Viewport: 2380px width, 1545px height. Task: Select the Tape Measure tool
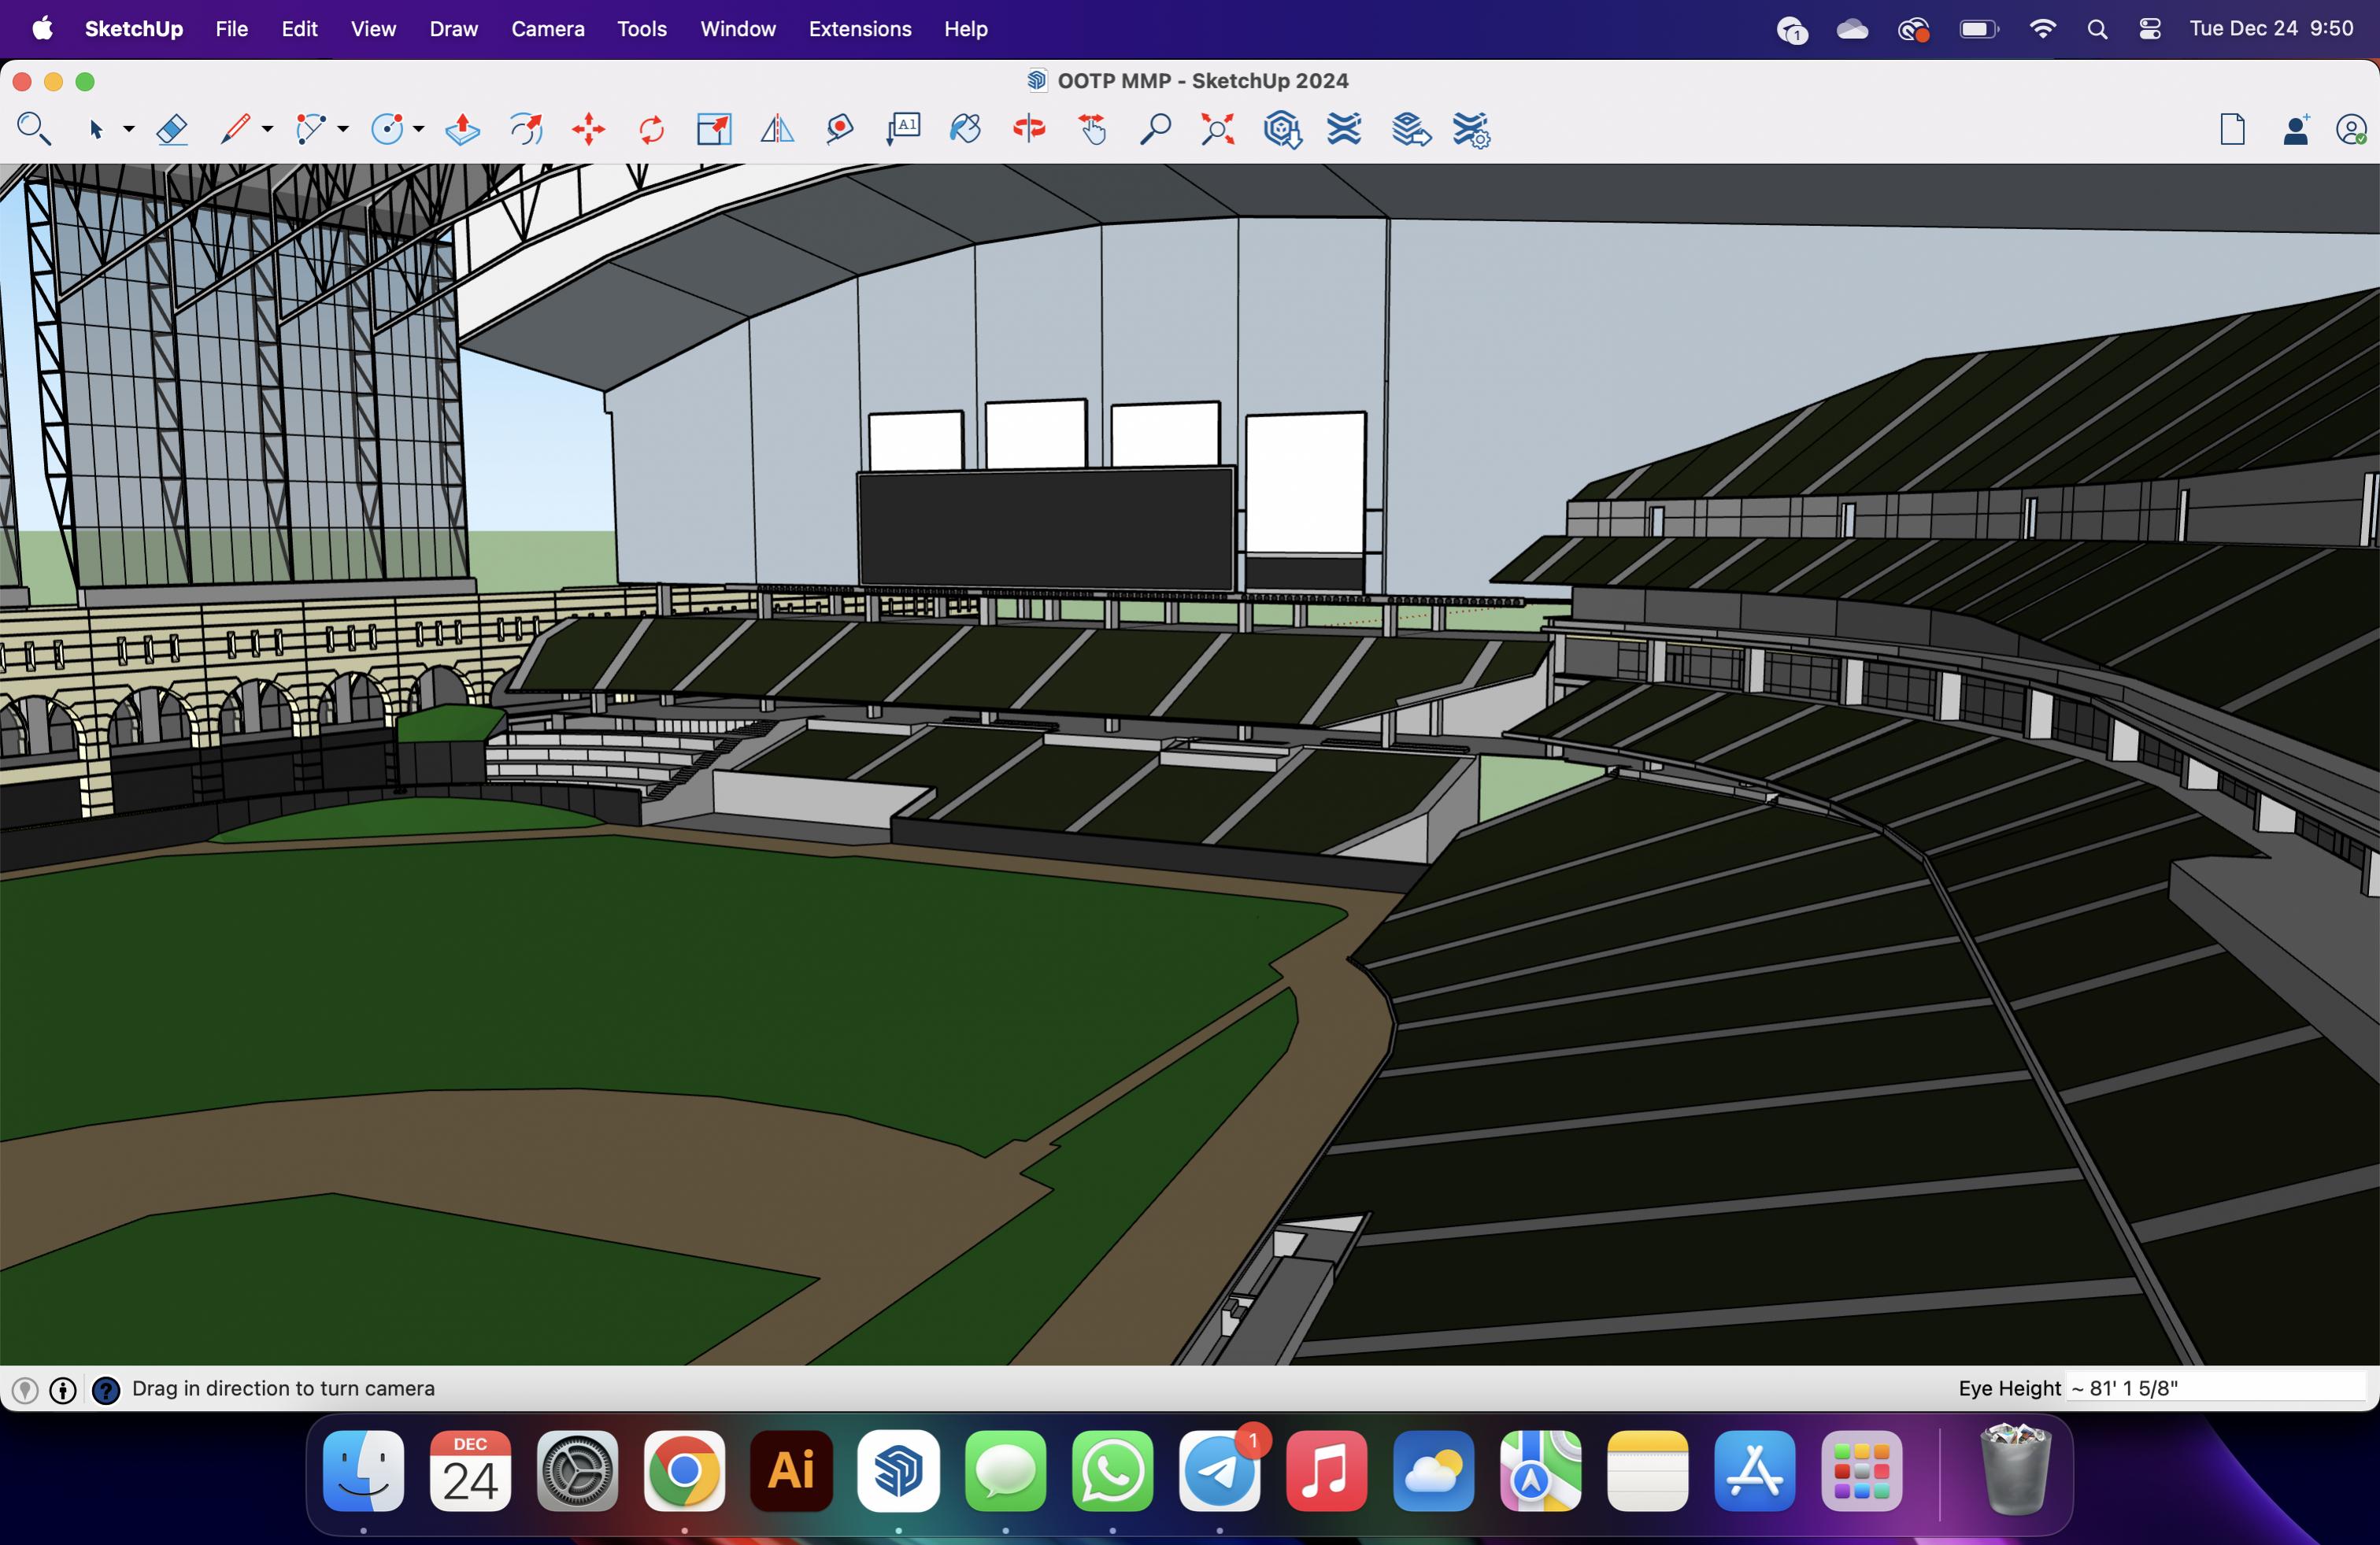point(840,129)
